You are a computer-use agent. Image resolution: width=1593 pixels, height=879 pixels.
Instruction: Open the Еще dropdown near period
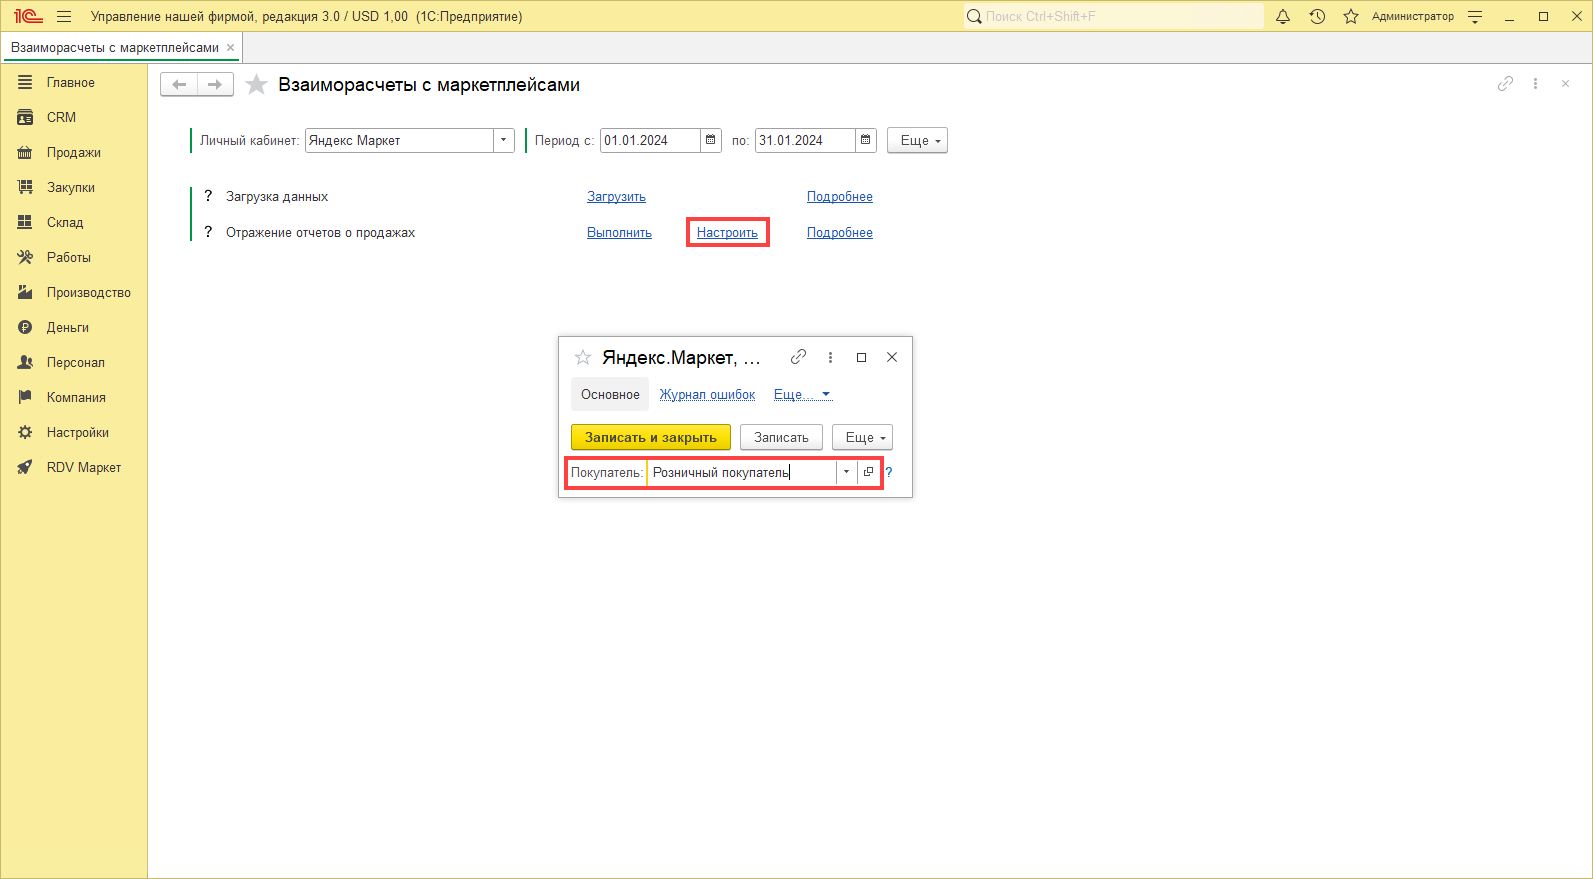click(917, 140)
